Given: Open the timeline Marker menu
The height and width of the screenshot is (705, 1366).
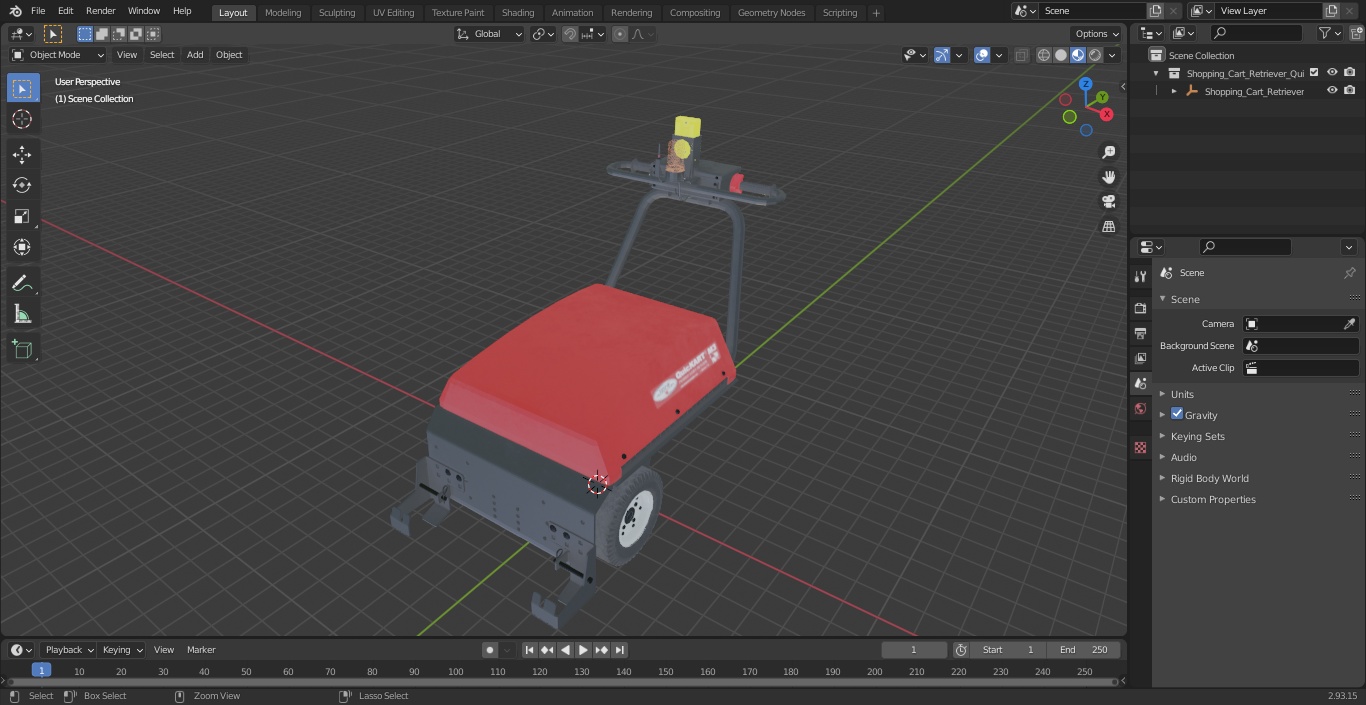Looking at the screenshot, I should [x=201, y=650].
